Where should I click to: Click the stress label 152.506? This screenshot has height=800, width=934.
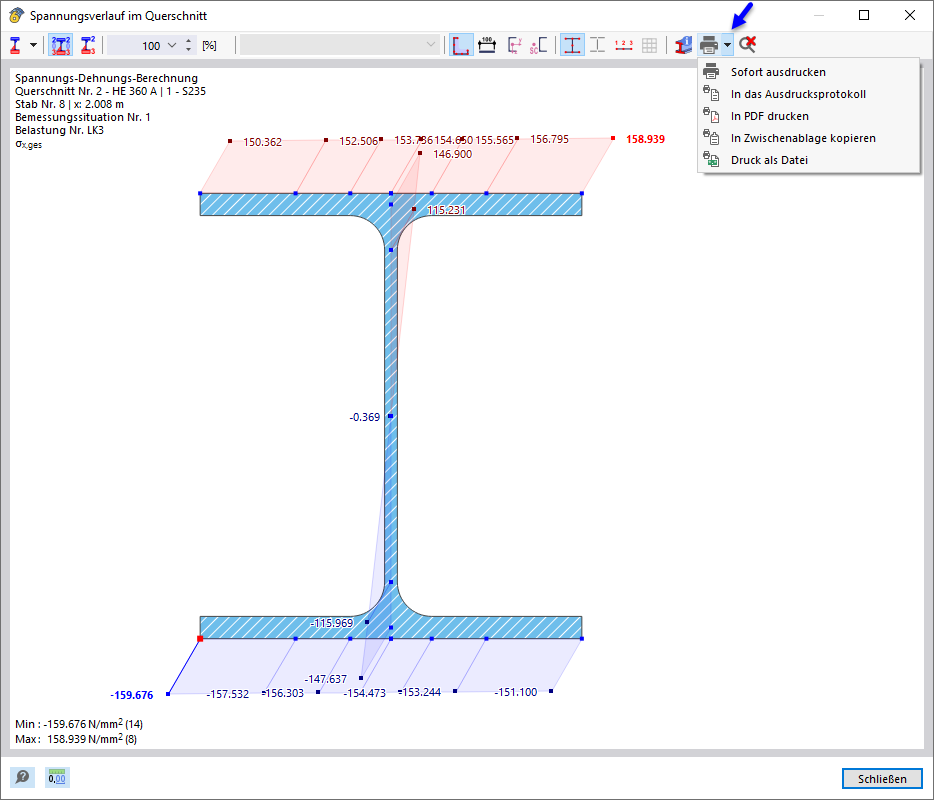359,141
